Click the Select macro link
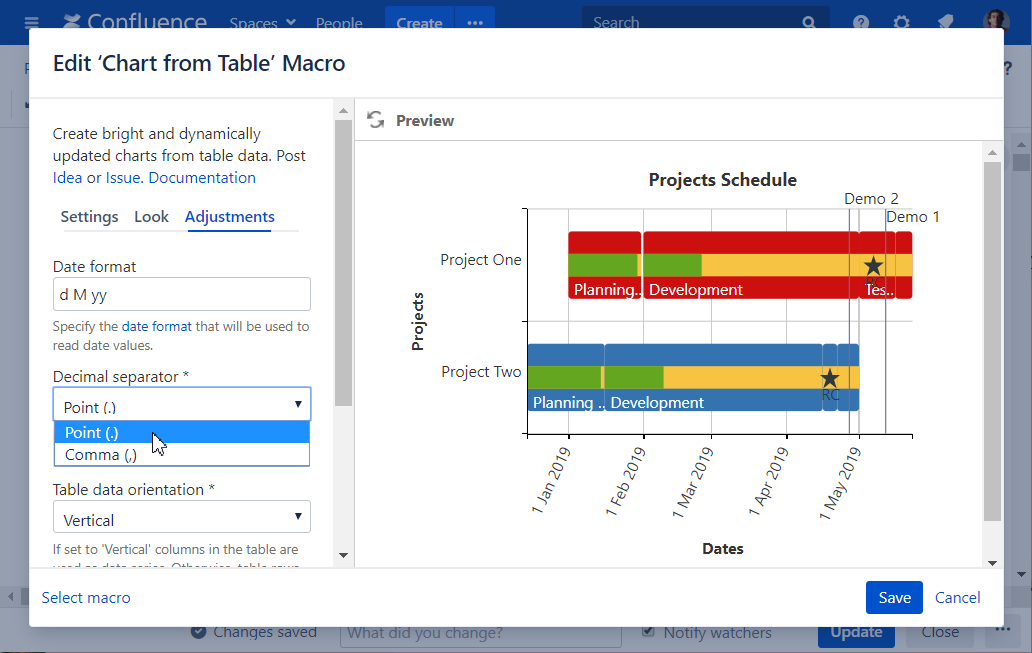Viewport: 1032px width, 653px height. click(86, 597)
